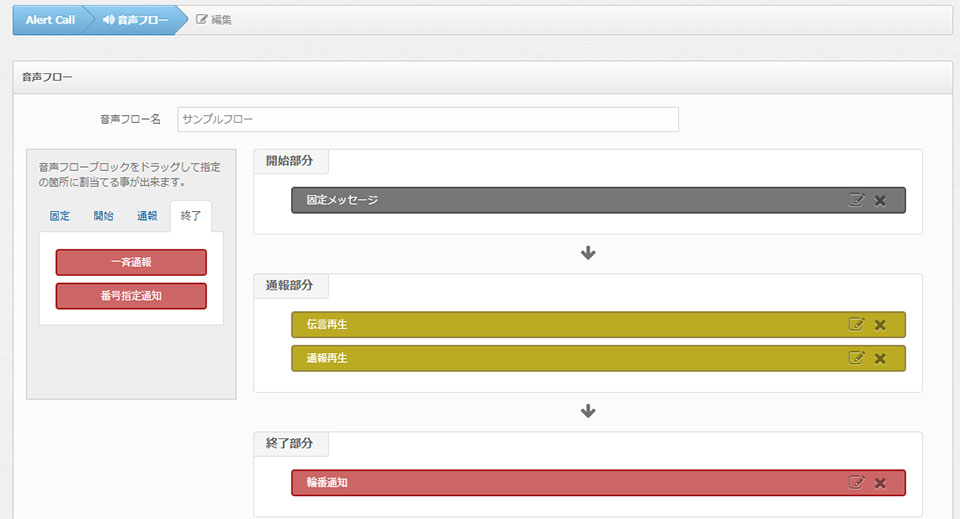Delete the 通報再生 block
Image resolution: width=960 pixels, height=519 pixels.
(x=880, y=359)
